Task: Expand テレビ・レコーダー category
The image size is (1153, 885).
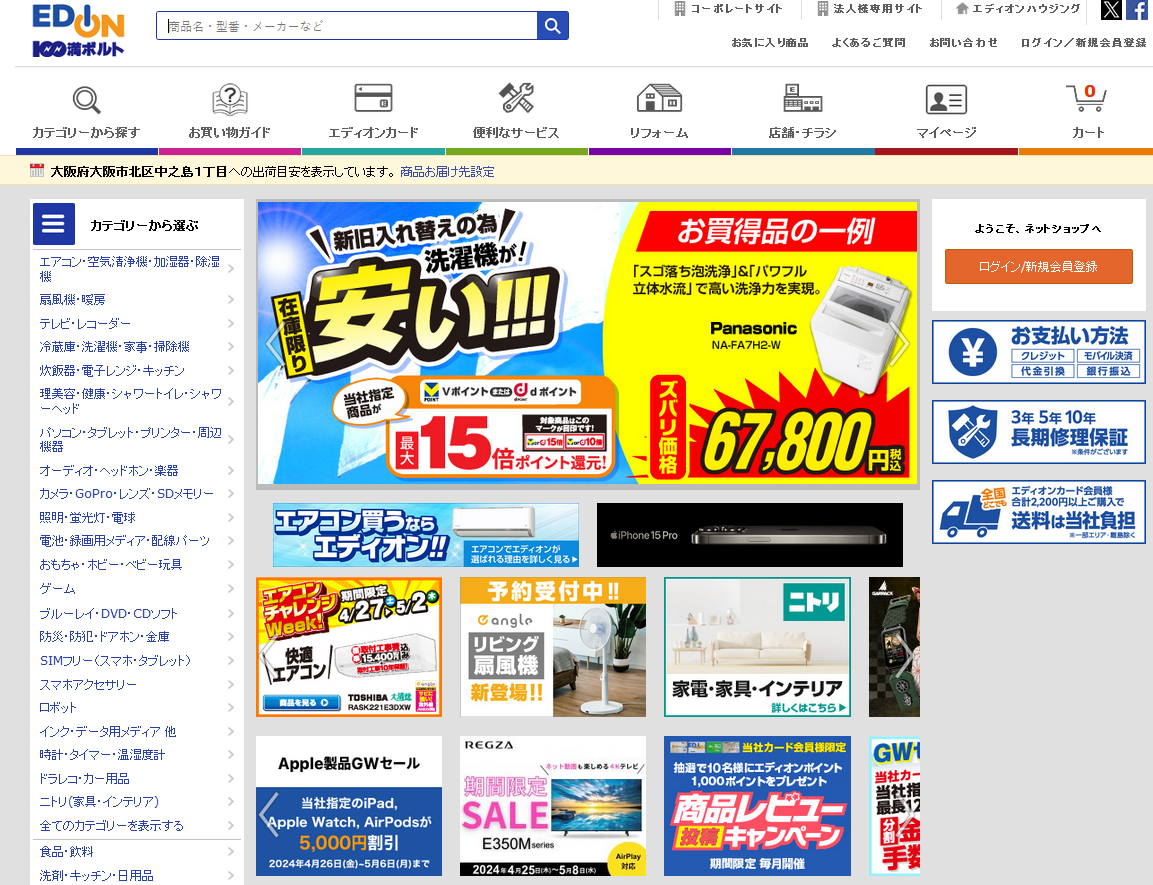Action: click(137, 323)
